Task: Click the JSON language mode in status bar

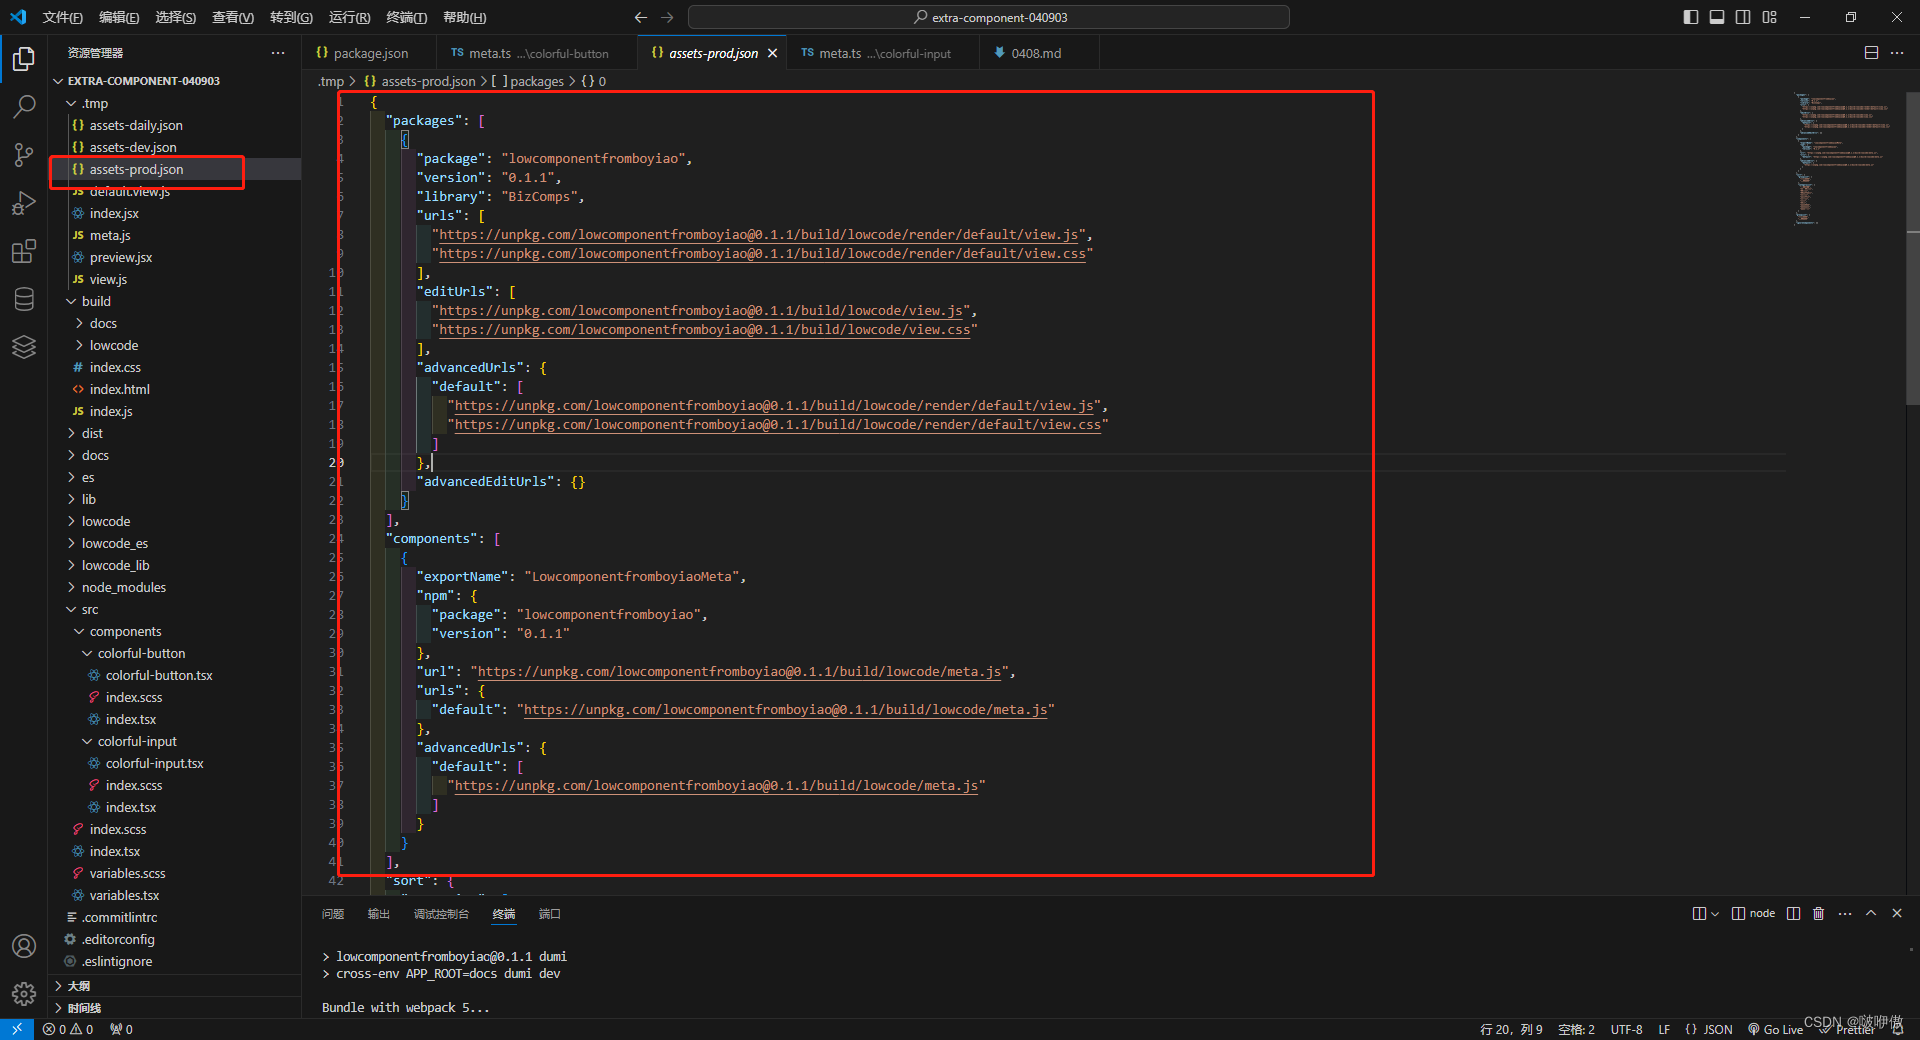Action: tap(1709, 1029)
